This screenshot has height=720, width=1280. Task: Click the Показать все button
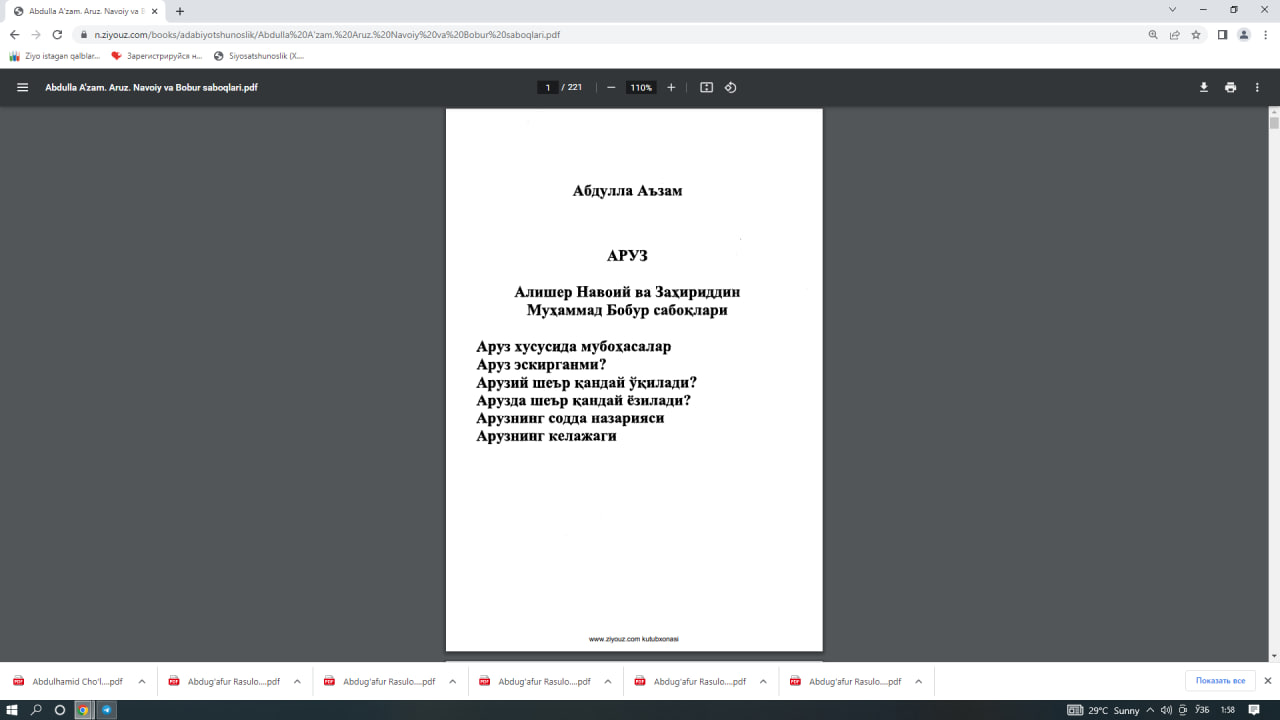(x=1220, y=681)
